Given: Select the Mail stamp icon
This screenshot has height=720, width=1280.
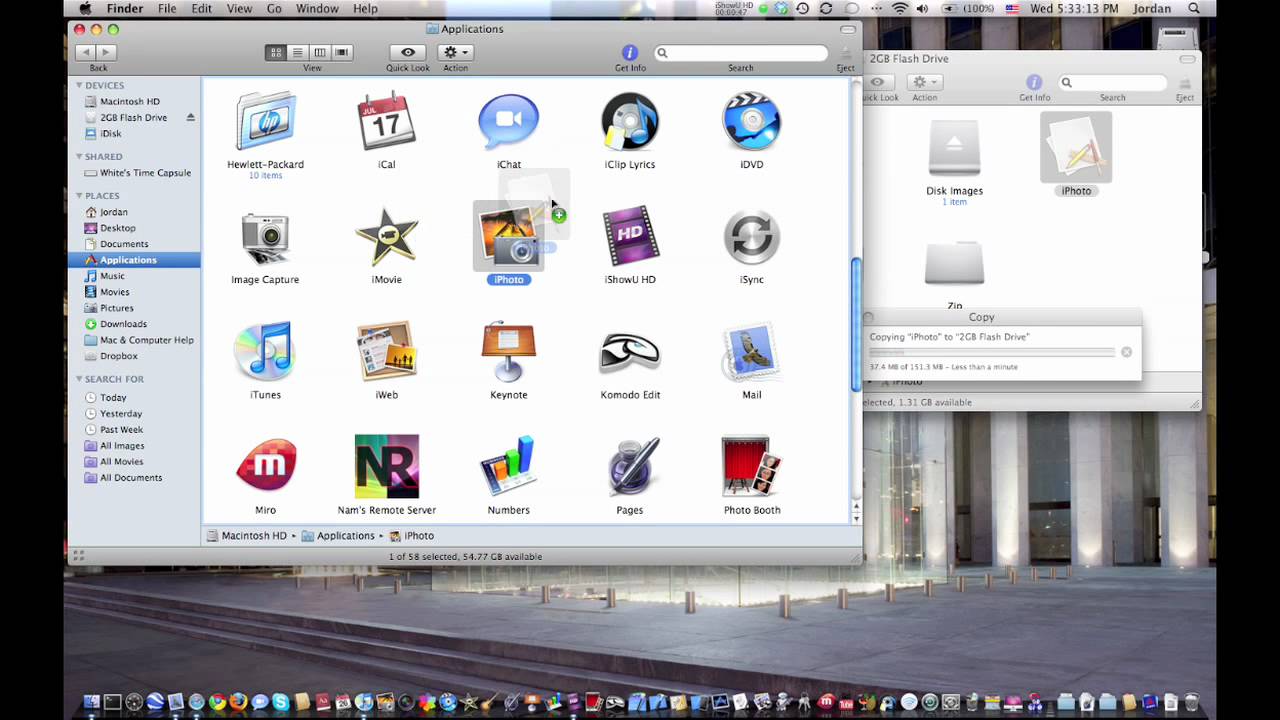Looking at the screenshot, I should coord(752,352).
